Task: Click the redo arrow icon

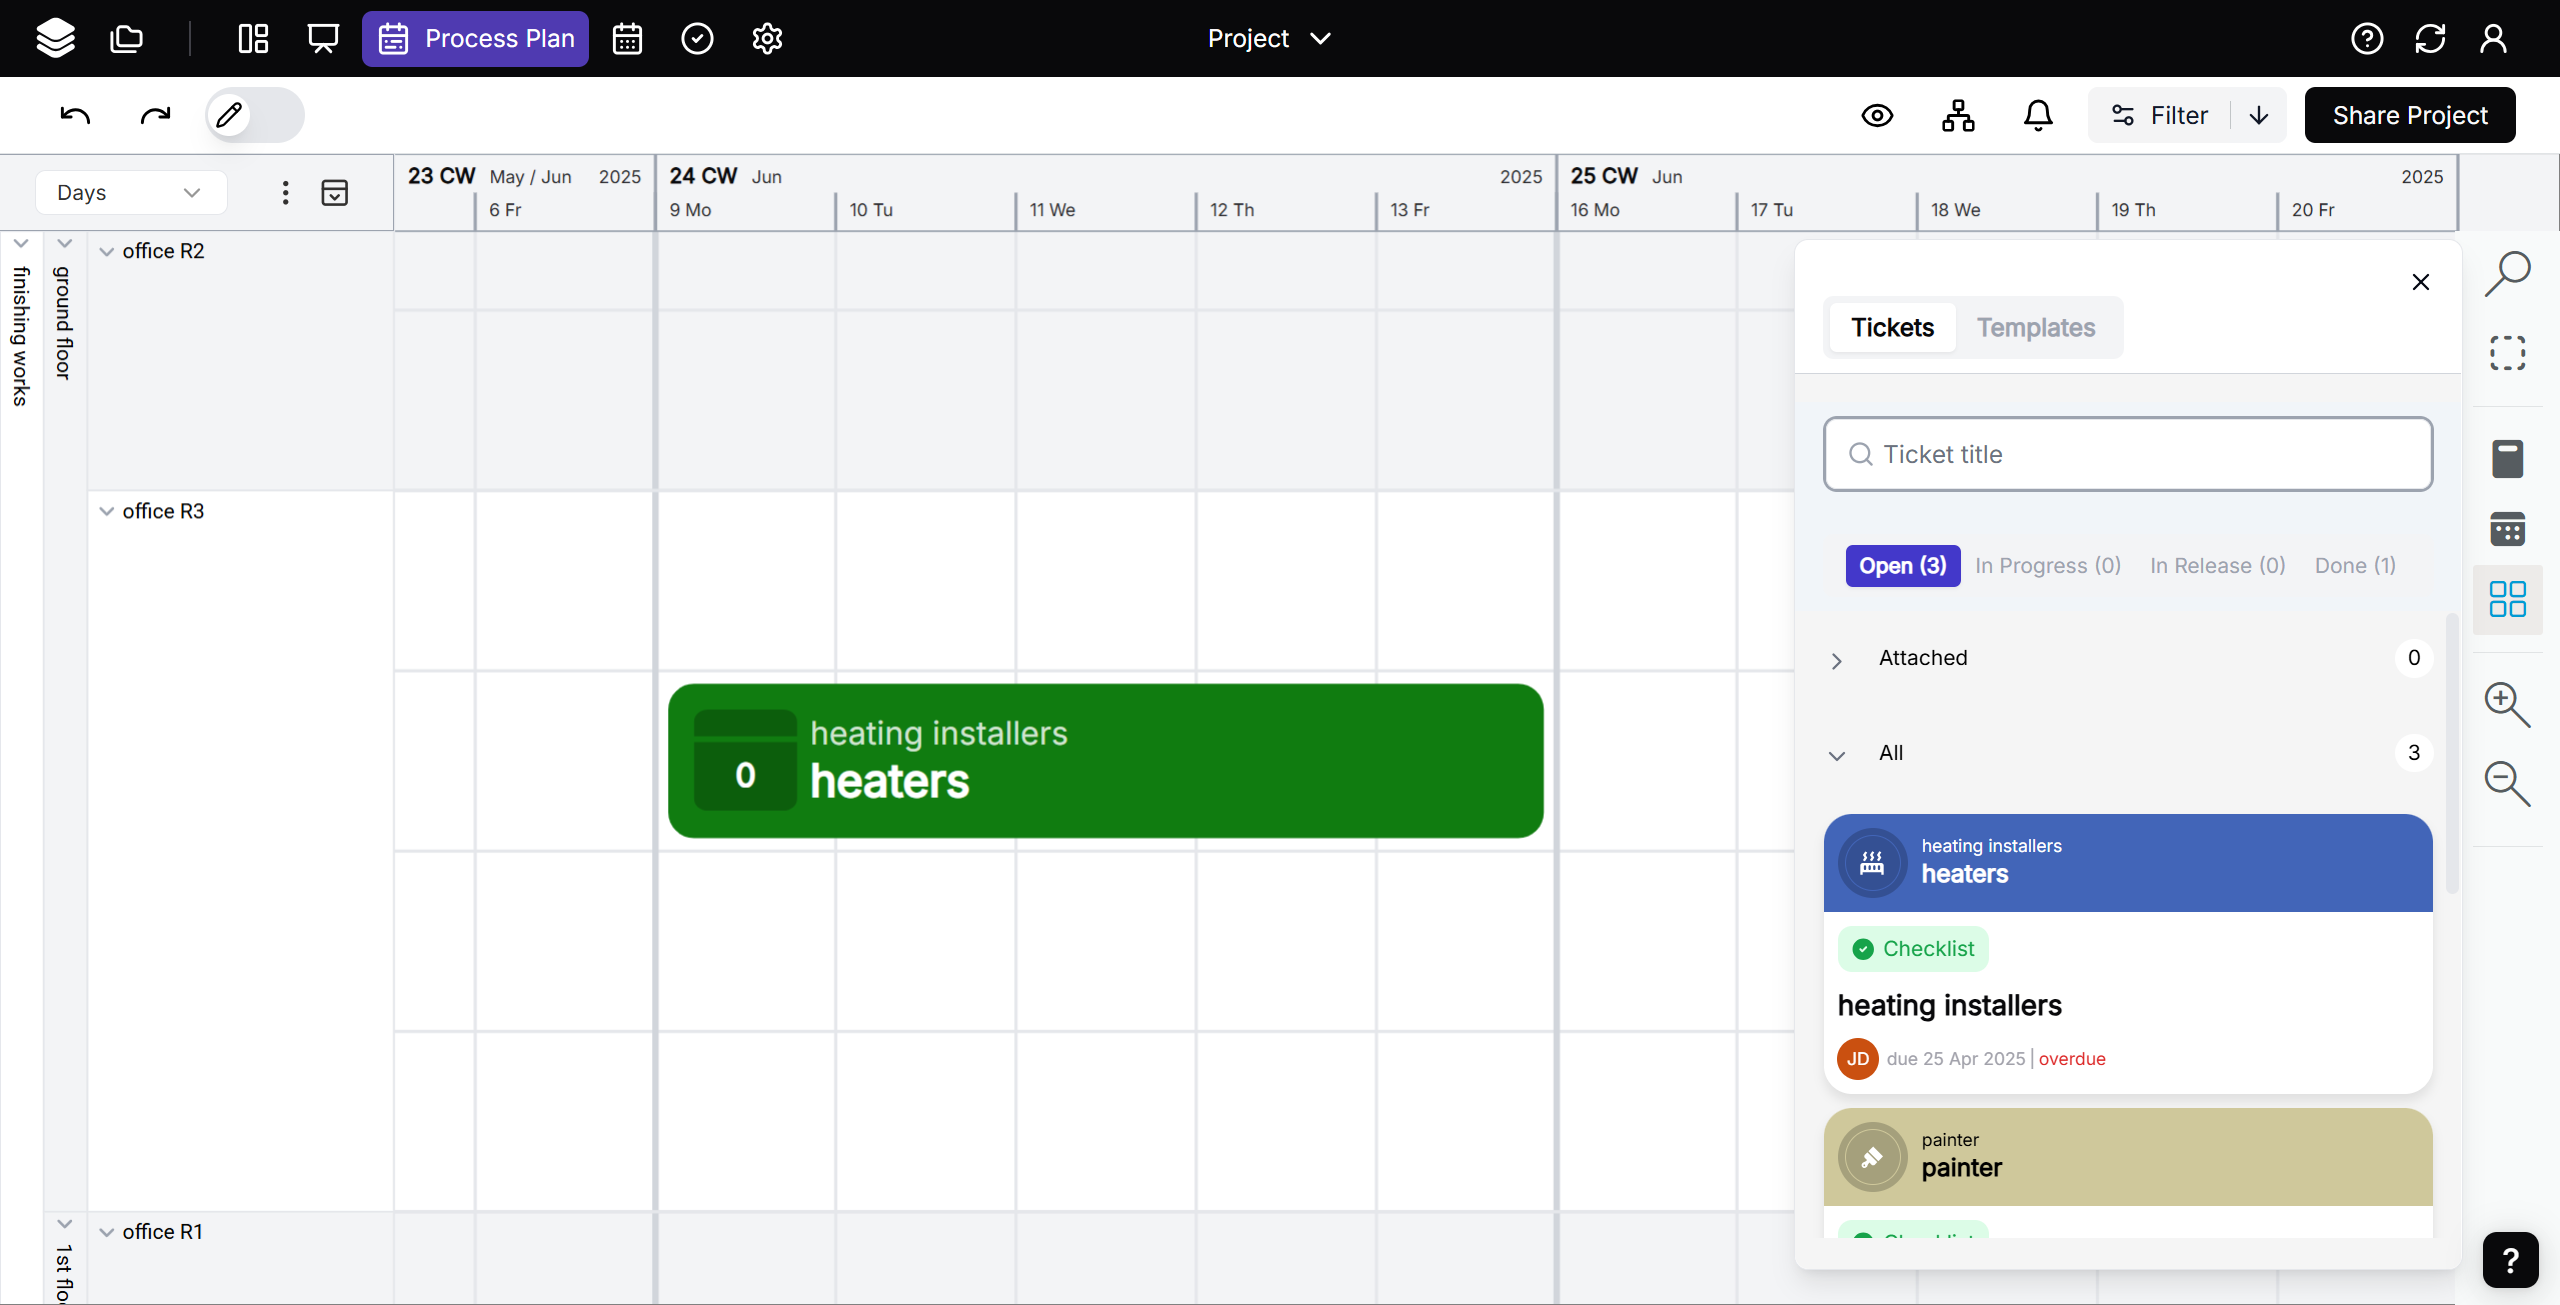Action: pyautogui.click(x=155, y=115)
